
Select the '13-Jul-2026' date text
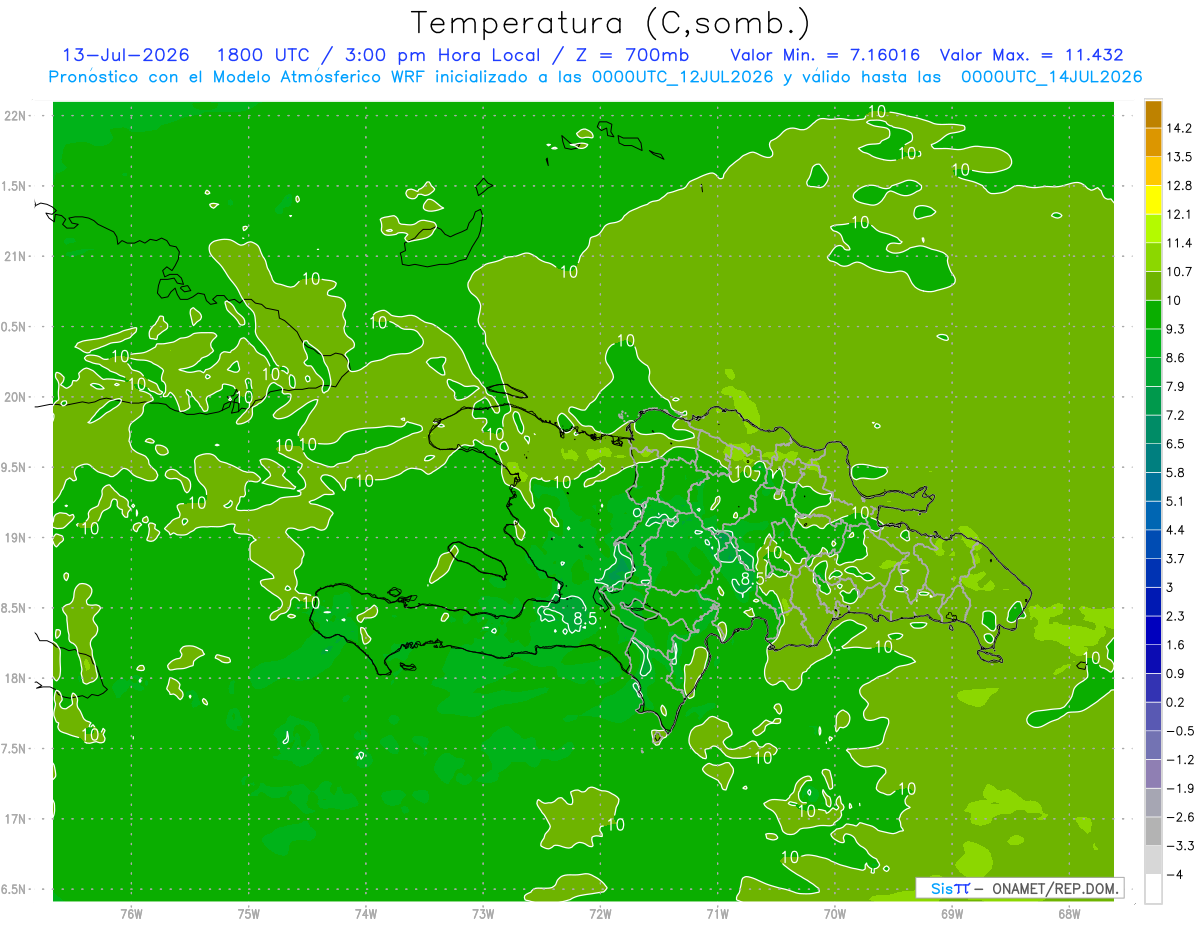[126, 55]
